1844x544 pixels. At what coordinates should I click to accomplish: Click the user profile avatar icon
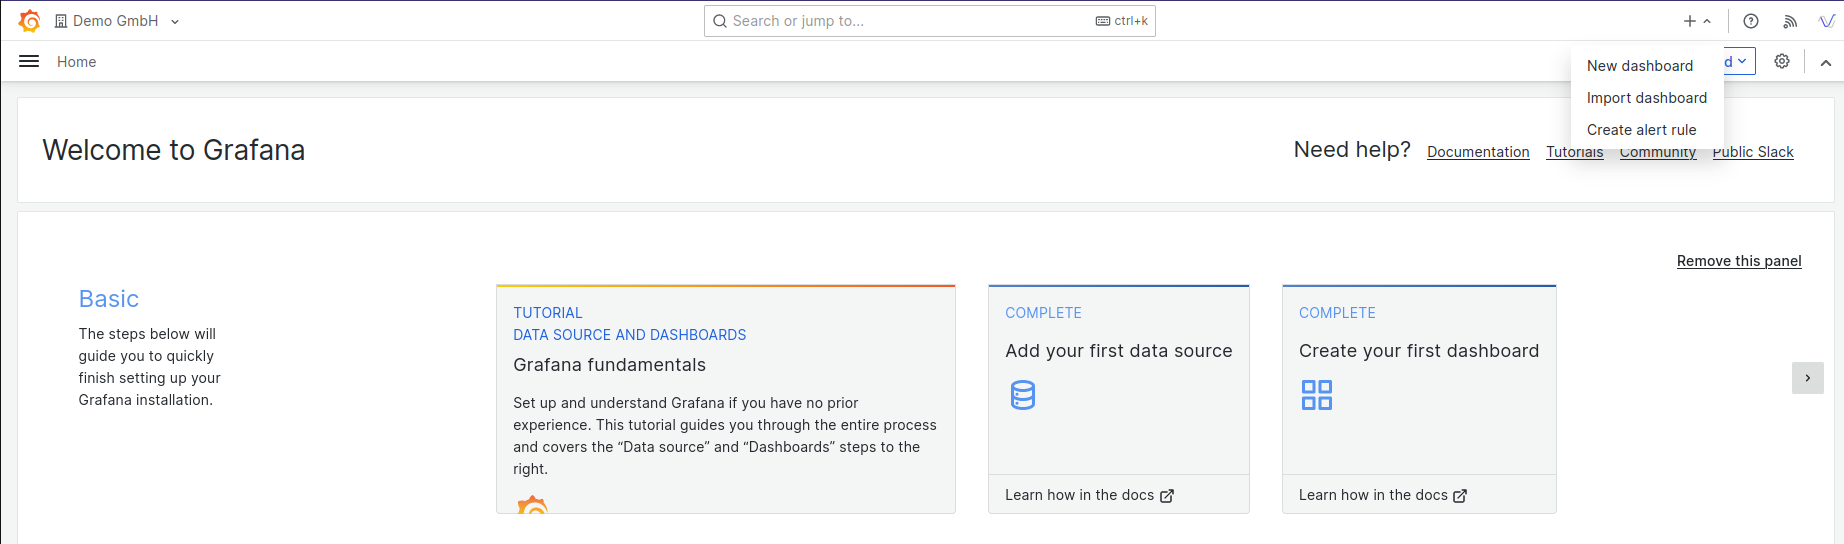tap(1826, 21)
